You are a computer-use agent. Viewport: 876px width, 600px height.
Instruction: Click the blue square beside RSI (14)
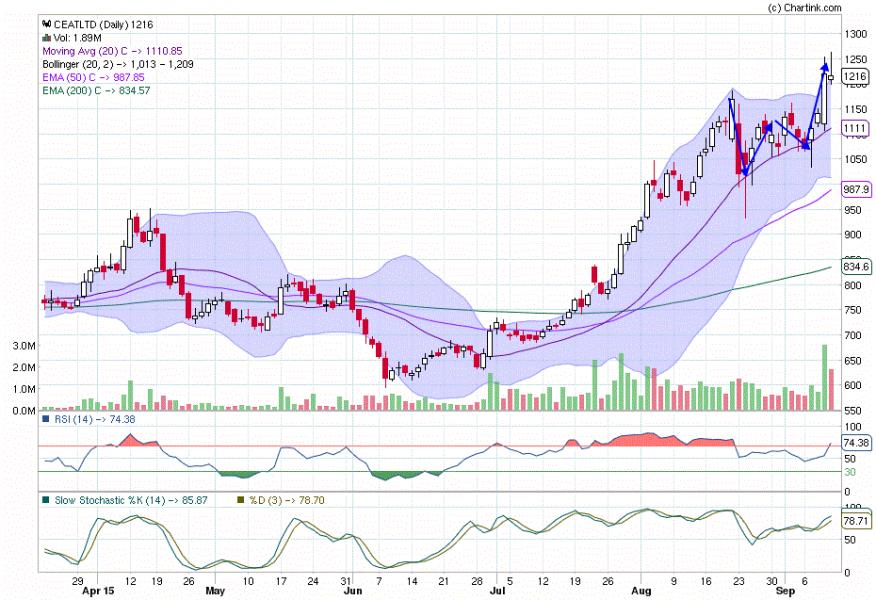[46, 419]
